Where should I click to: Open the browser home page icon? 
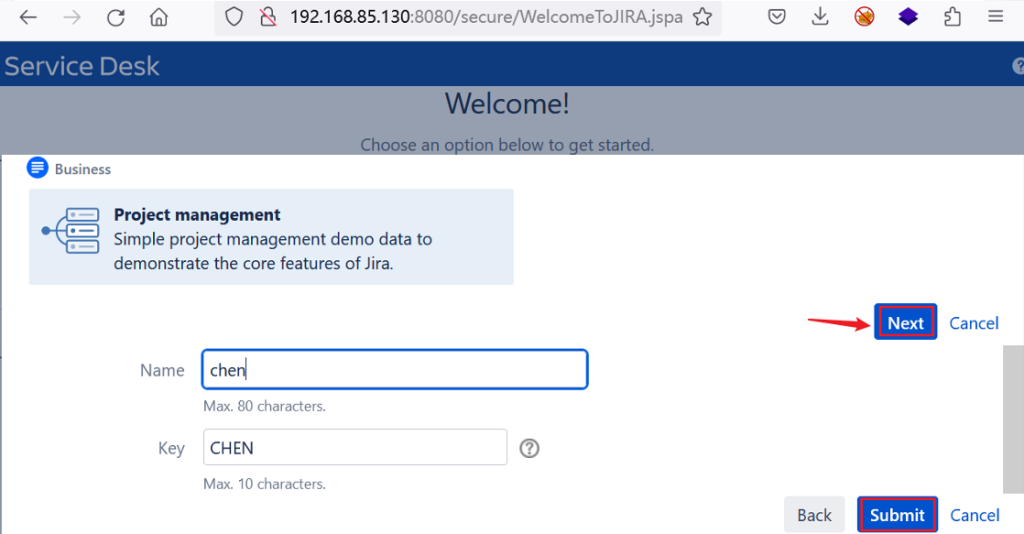tap(159, 17)
